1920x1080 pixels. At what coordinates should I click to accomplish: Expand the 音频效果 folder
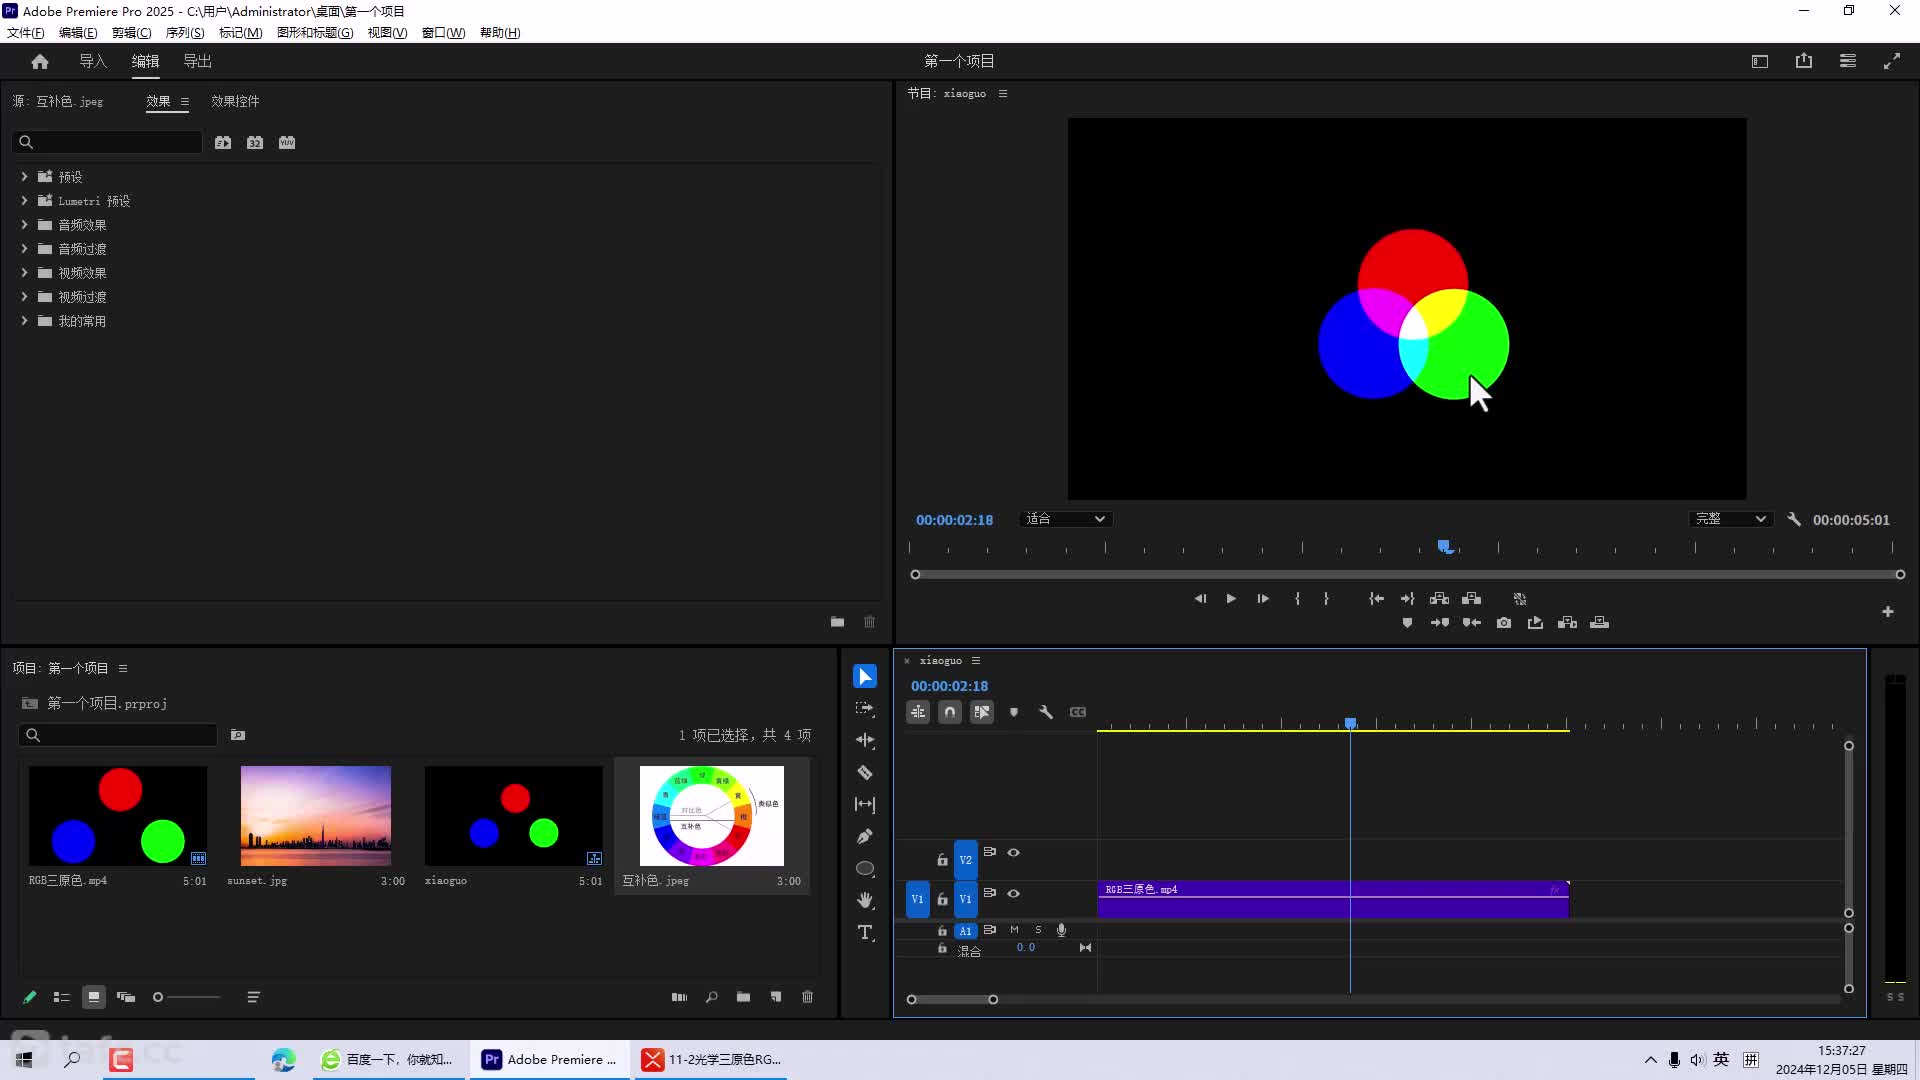[24, 225]
